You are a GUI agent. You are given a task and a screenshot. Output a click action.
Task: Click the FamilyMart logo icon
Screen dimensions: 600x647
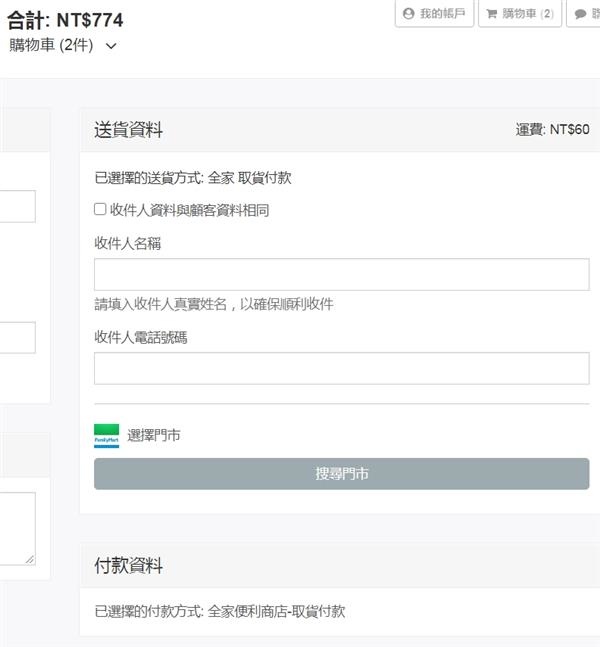click(x=106, y=436)
